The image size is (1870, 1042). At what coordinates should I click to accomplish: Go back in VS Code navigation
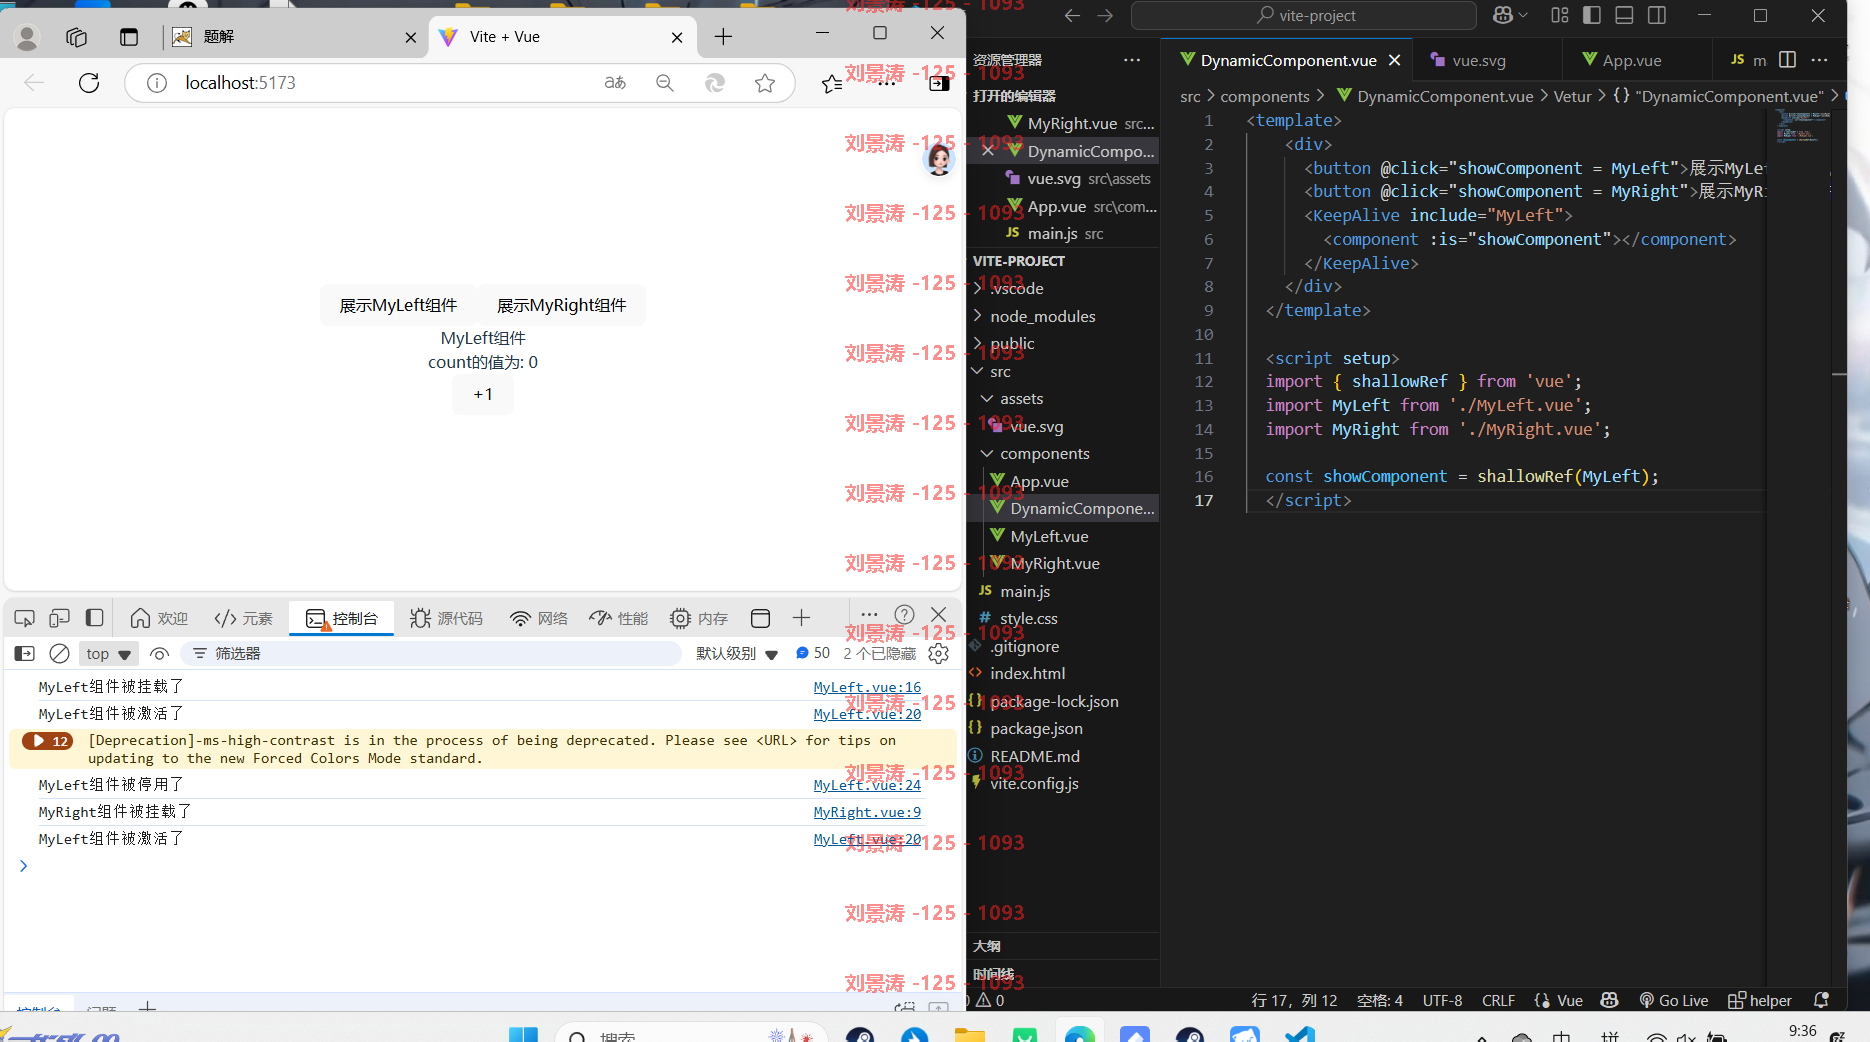1072,15
